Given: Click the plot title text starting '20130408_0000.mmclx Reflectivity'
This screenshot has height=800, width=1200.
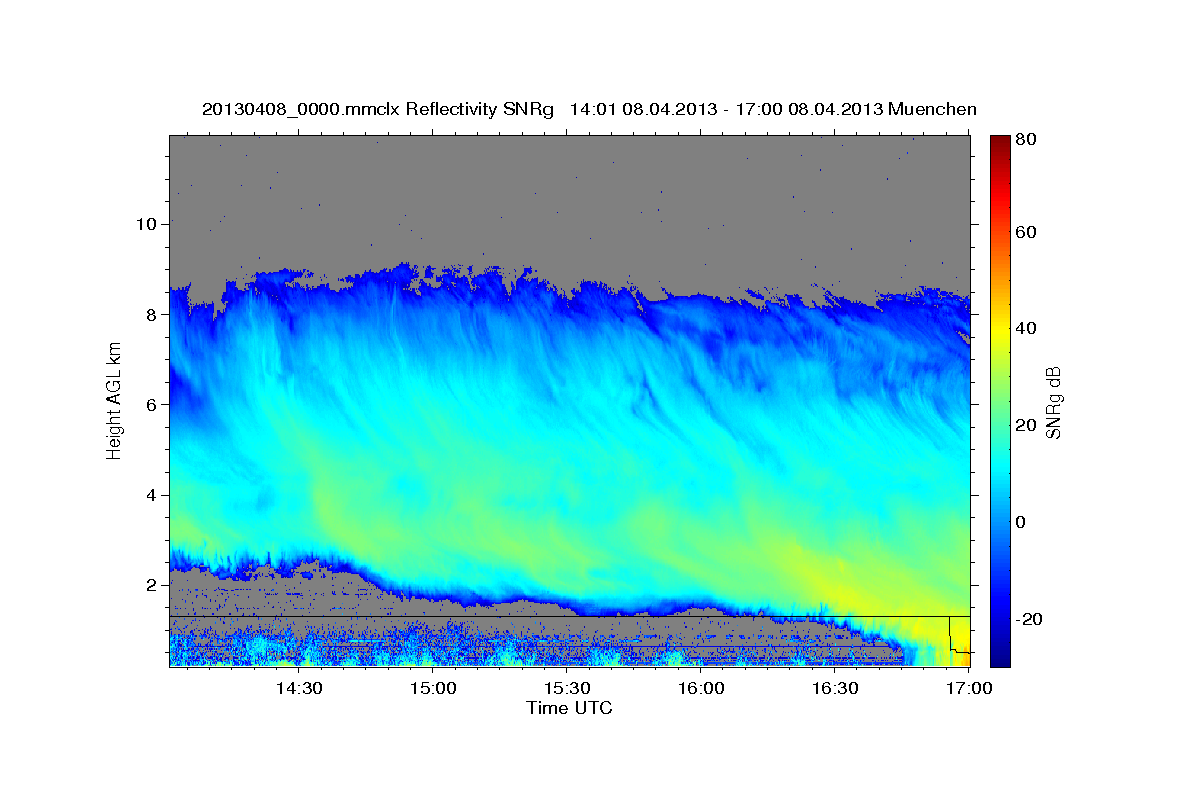Looking at the screenshot, I should (589, 109).
